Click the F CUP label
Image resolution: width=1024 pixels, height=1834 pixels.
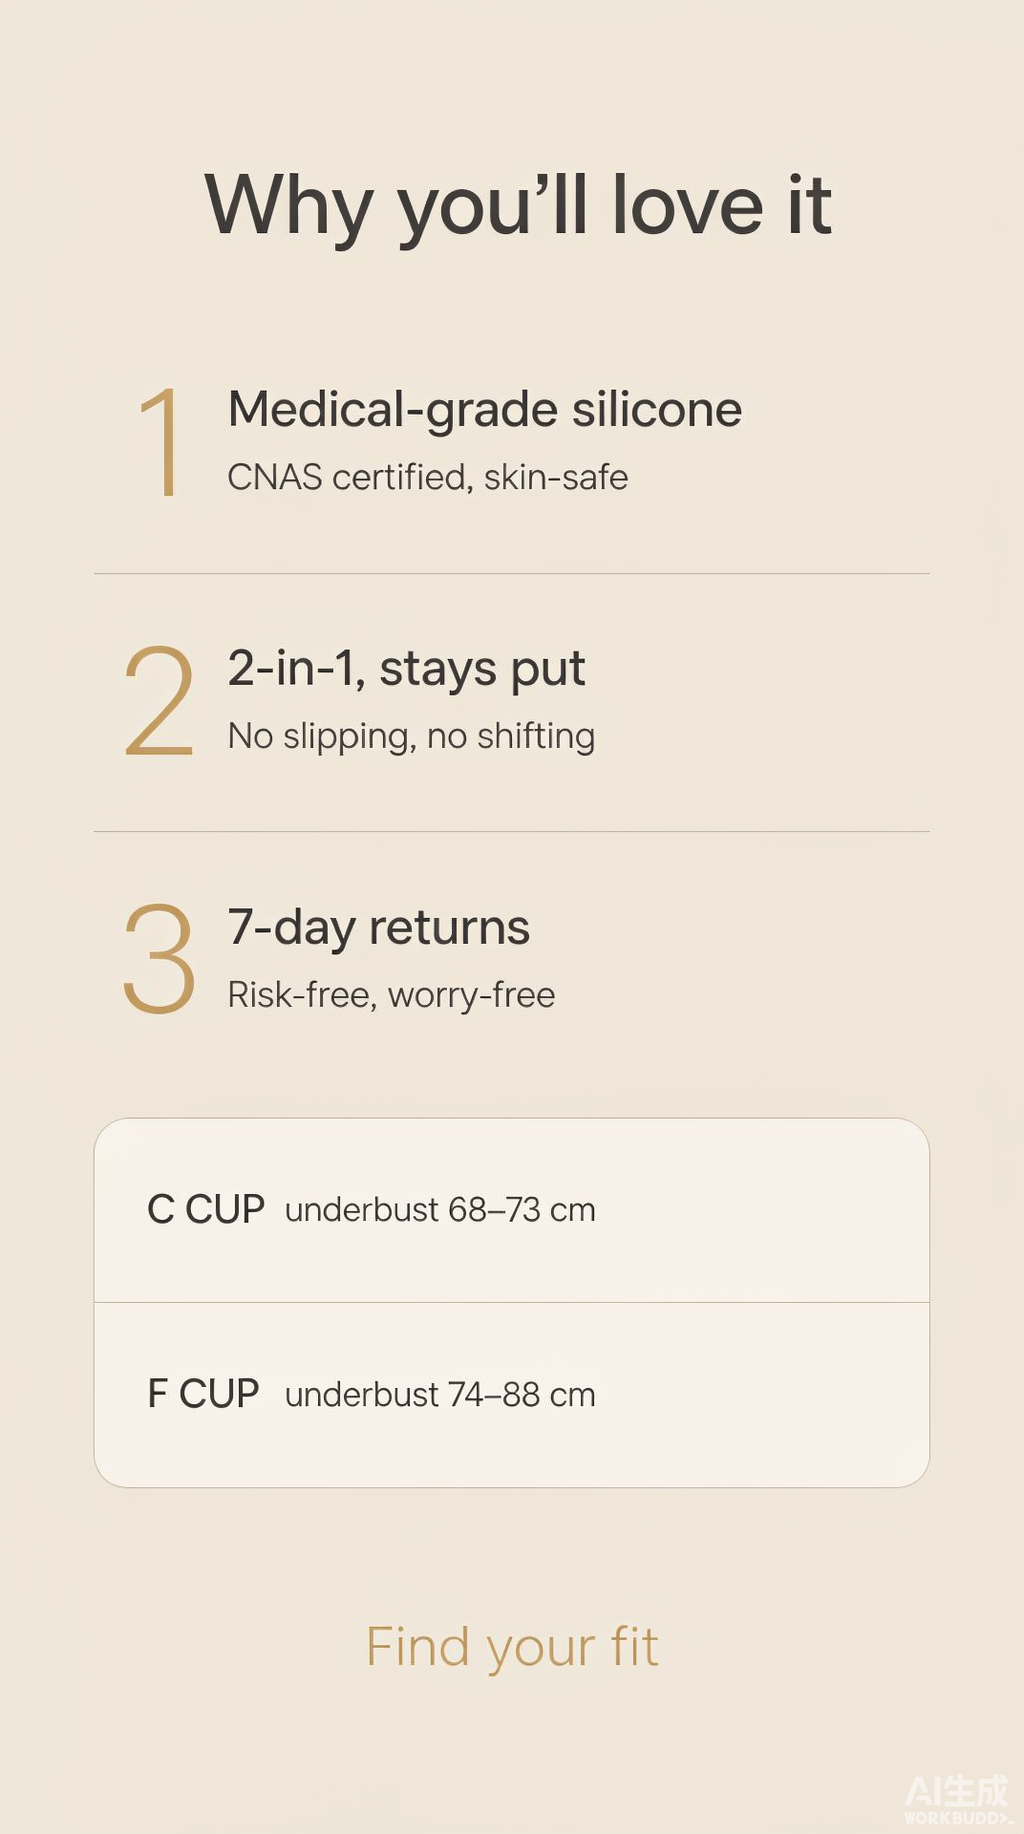[203, 1394]
